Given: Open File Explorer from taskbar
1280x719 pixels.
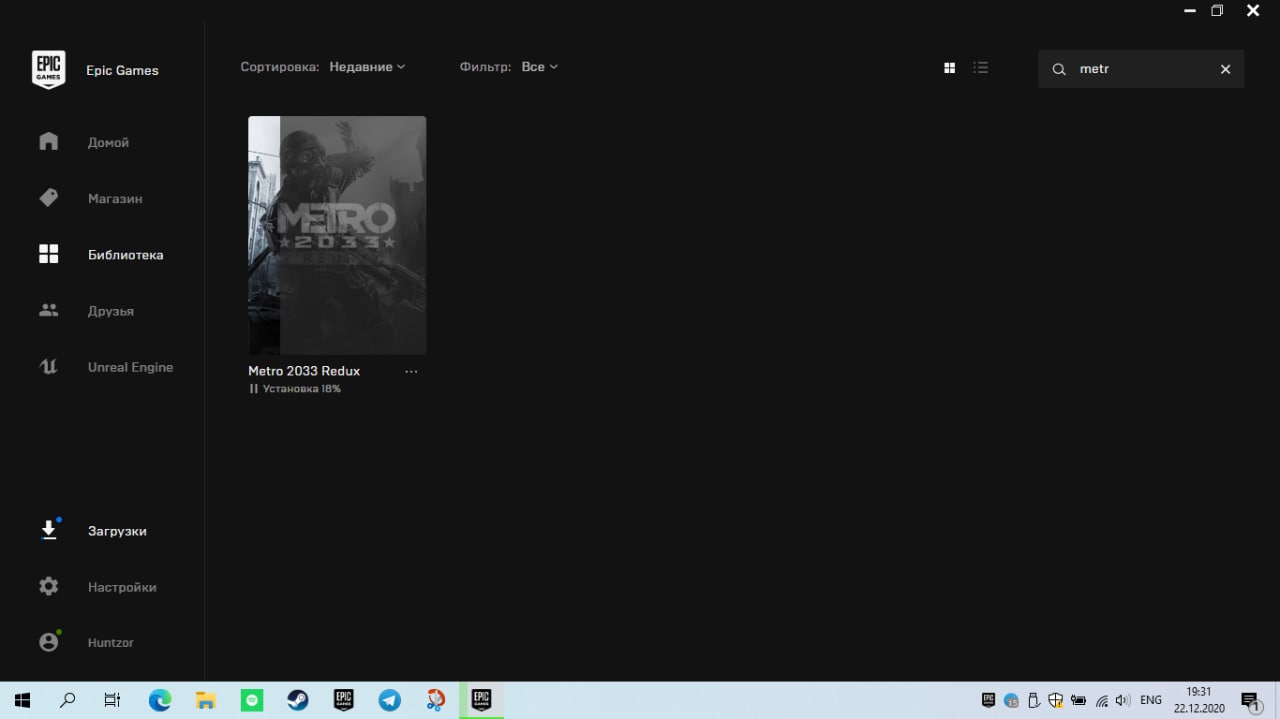Looking at the screenshot, I should click(205, 700).
